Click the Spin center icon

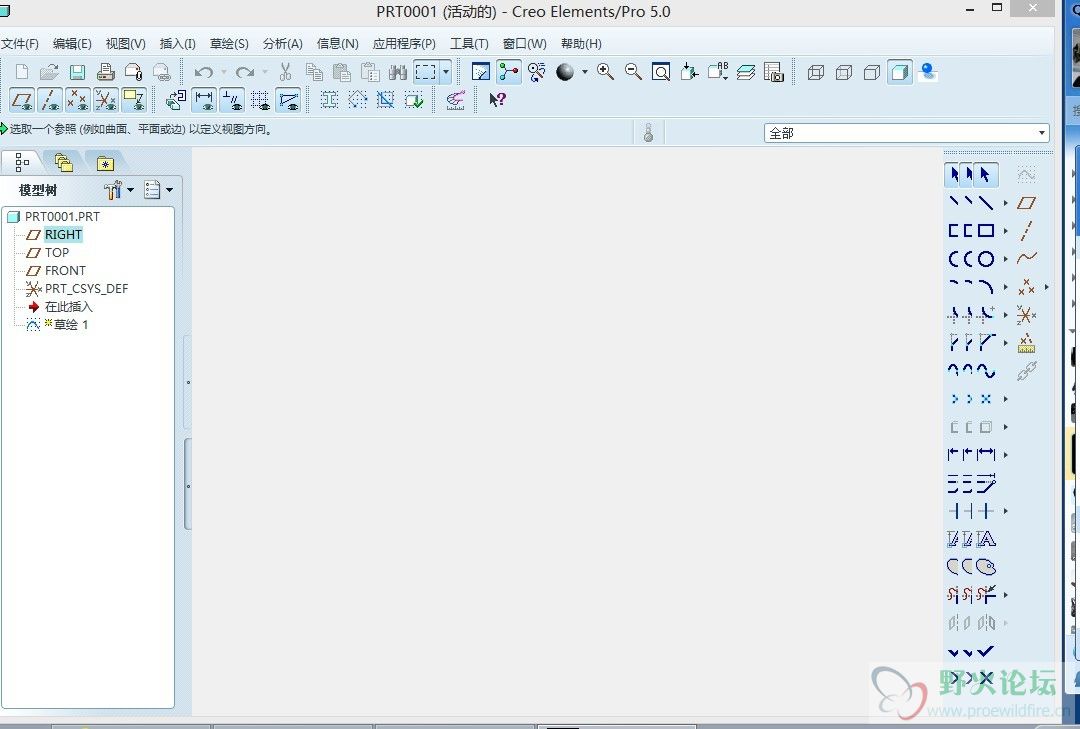click(509, 72)
